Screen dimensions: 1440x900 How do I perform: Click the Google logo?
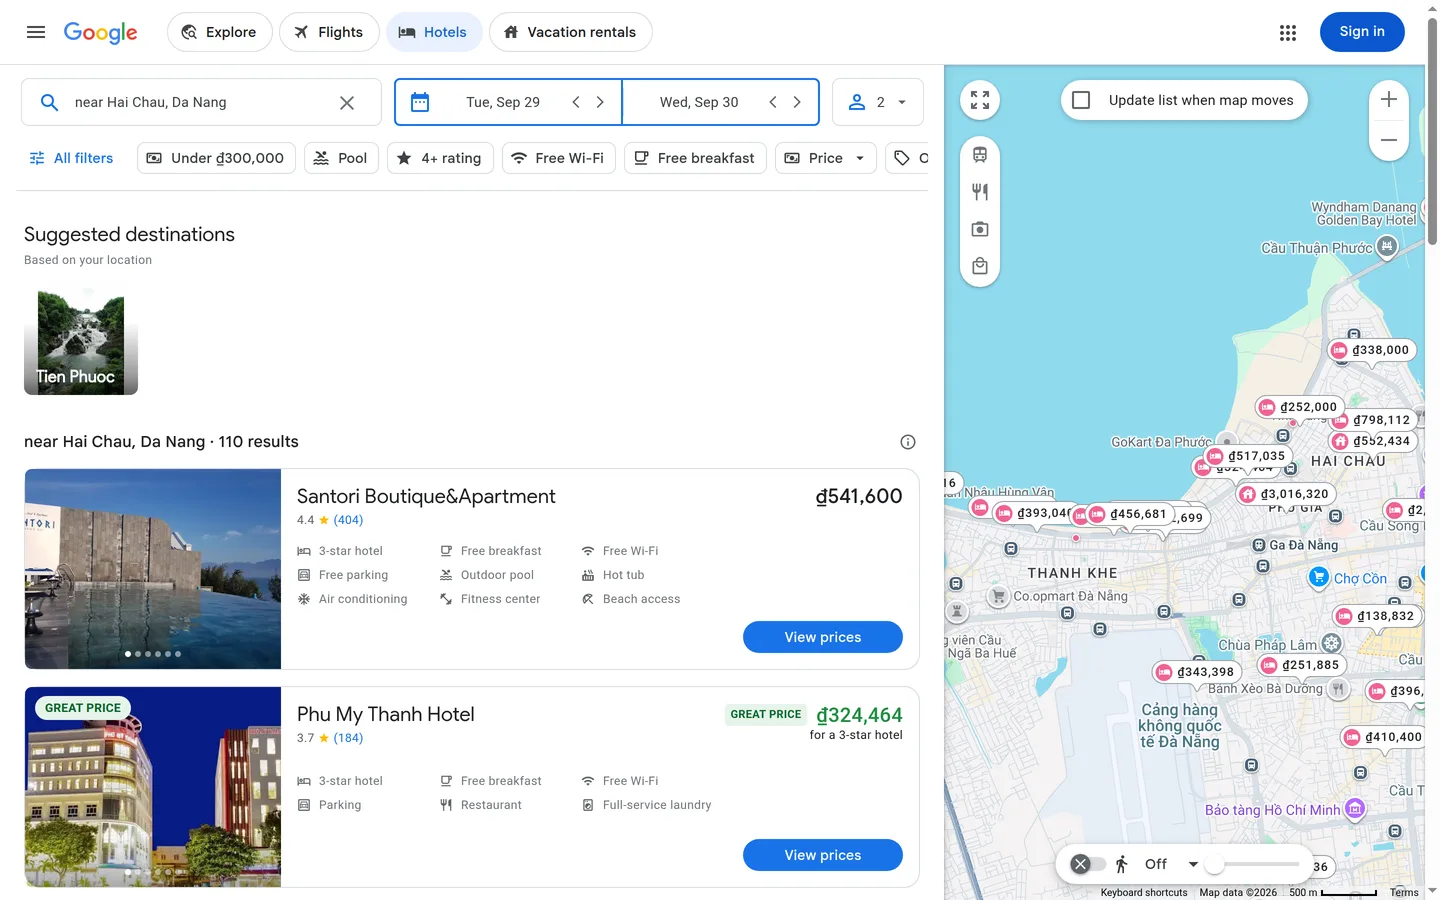tap(101, 32)
